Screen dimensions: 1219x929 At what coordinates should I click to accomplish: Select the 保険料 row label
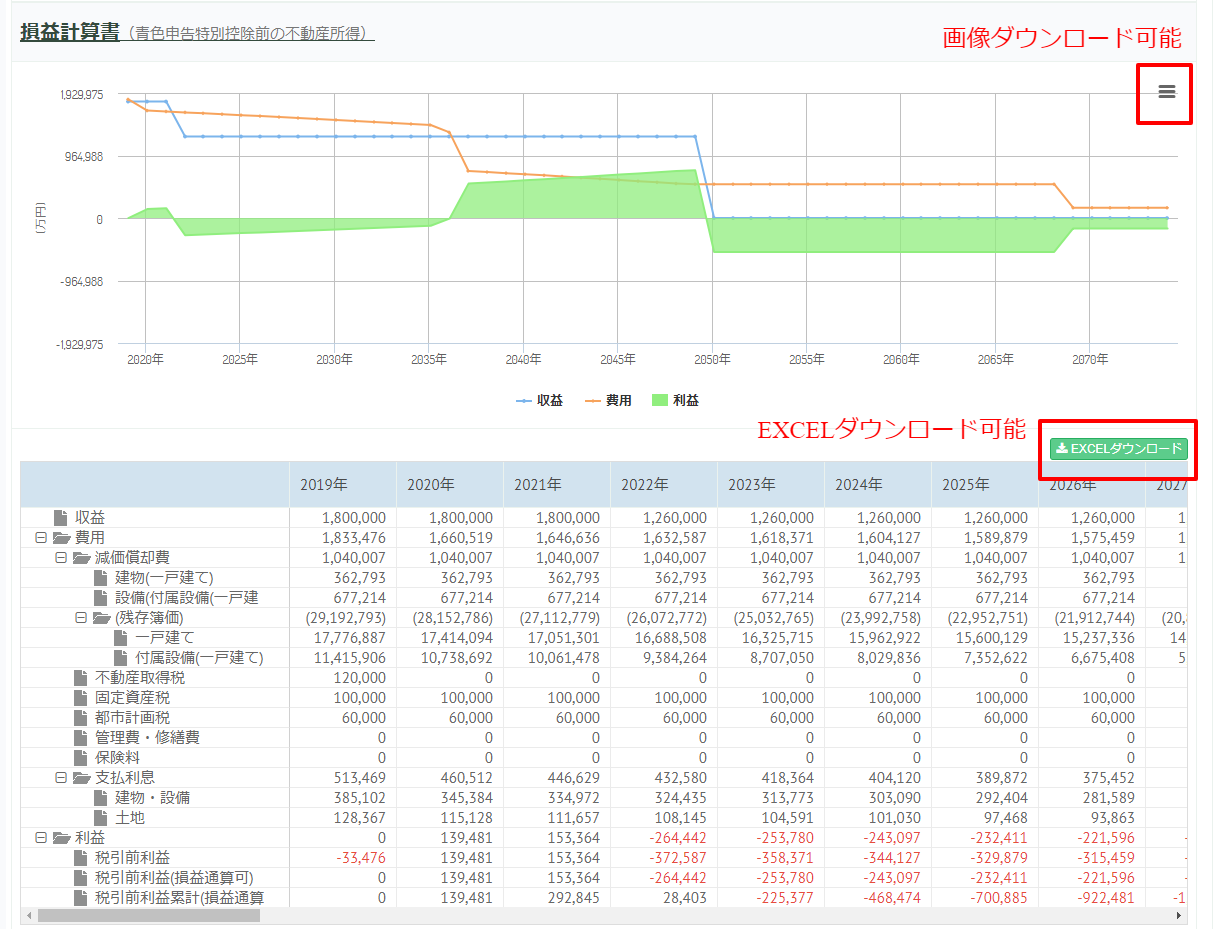[118, 758]
